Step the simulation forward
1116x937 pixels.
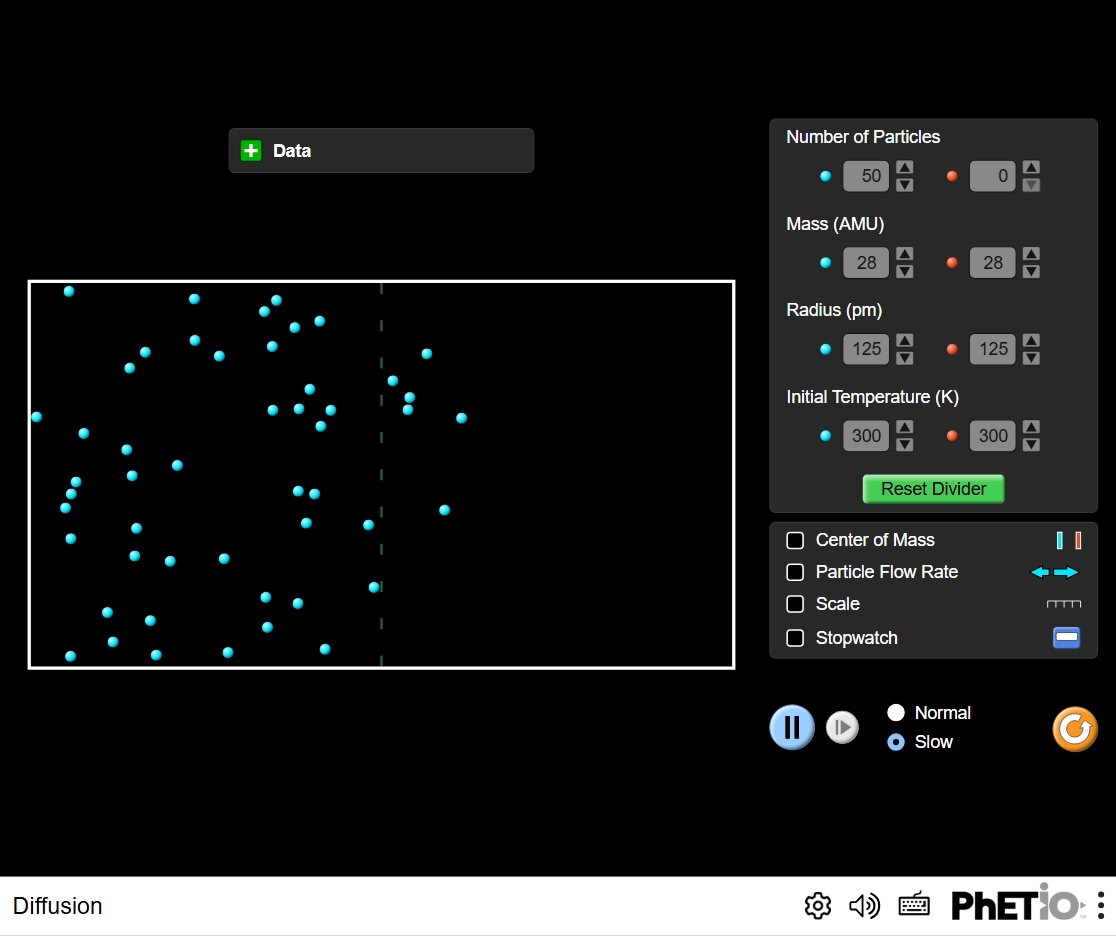[x=842, y=727]
